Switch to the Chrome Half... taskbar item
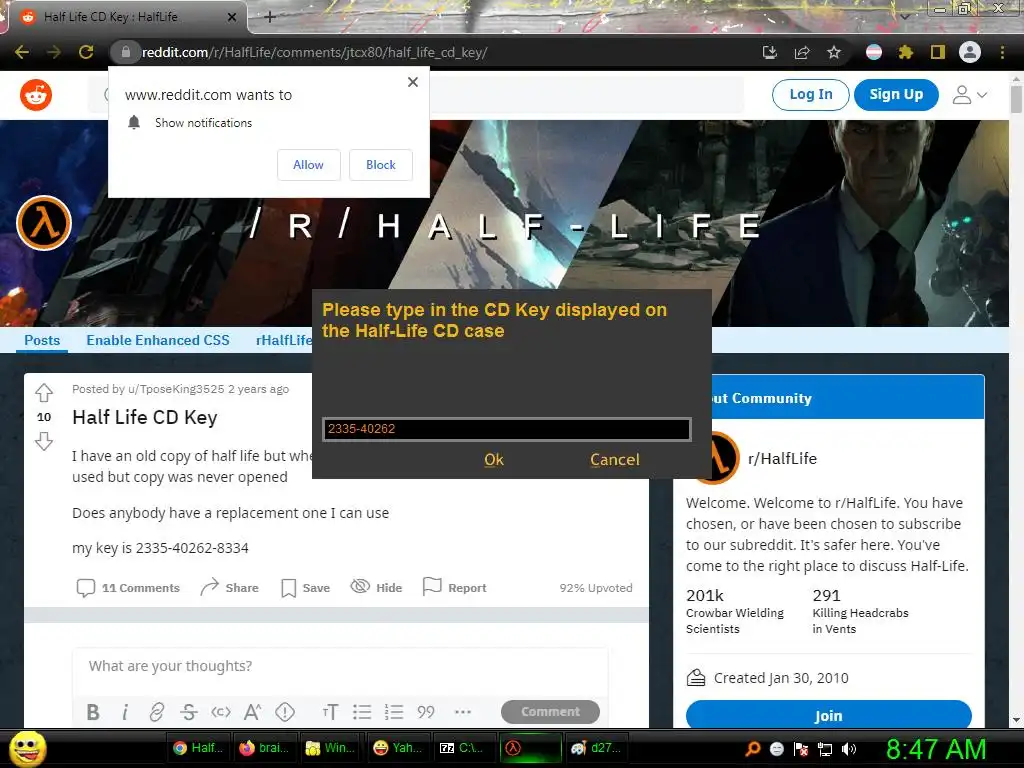 pyautogui.click(x=199, y=748)
